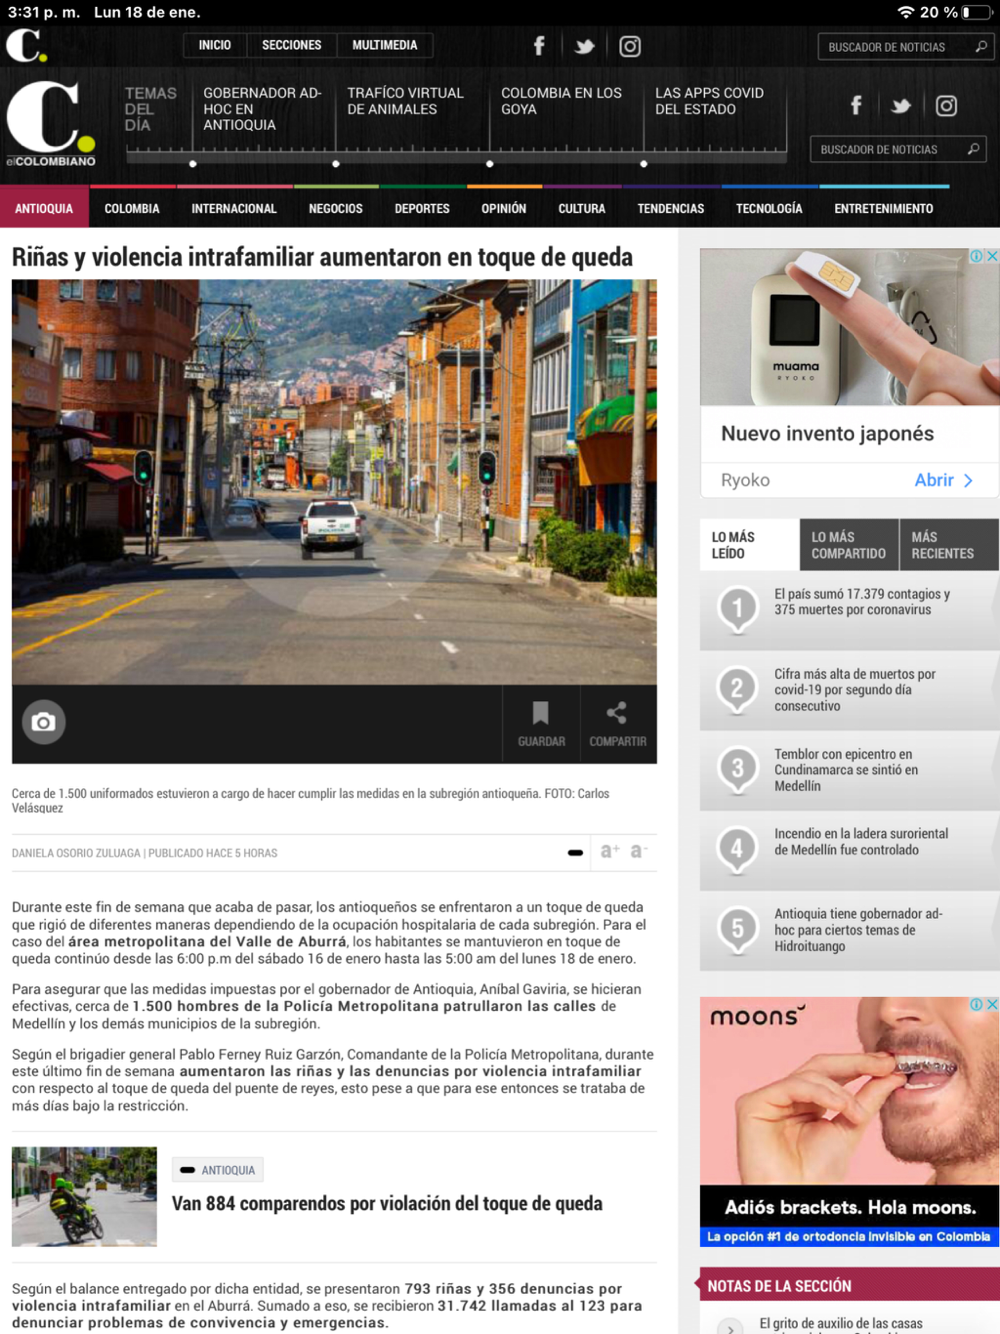Click the number 3 ranking badge
The width and height of the screenshot is (1000, 1334).
738,769
